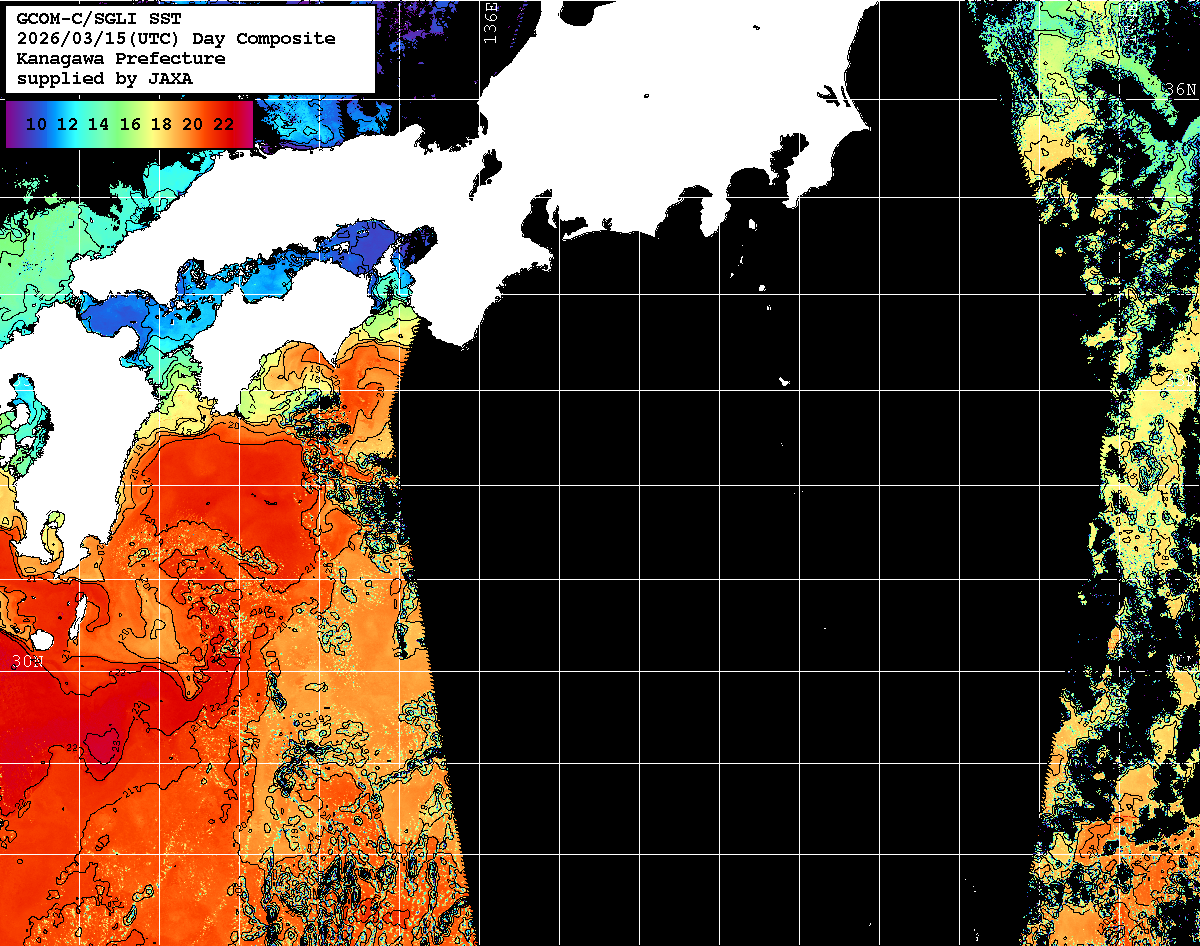Click the crimson warmest-water patch below 30N
Viewport: 1200px width, 946px height.
pos(101,746)
